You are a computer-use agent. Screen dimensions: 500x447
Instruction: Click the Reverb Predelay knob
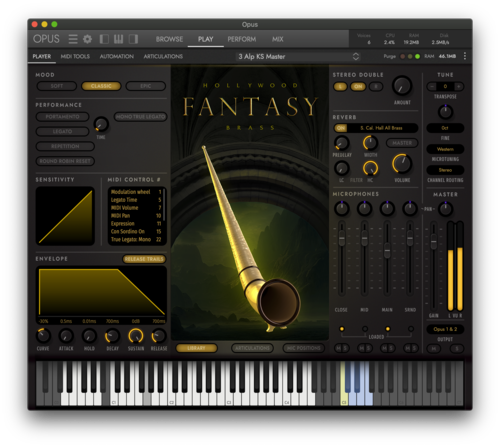tap(342, 143)
